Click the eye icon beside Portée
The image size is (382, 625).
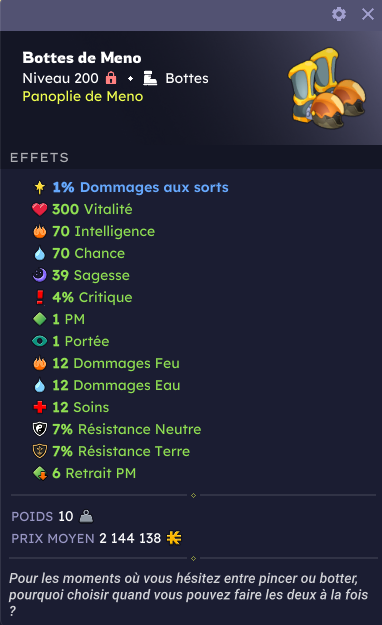click(x=39, y=341)
